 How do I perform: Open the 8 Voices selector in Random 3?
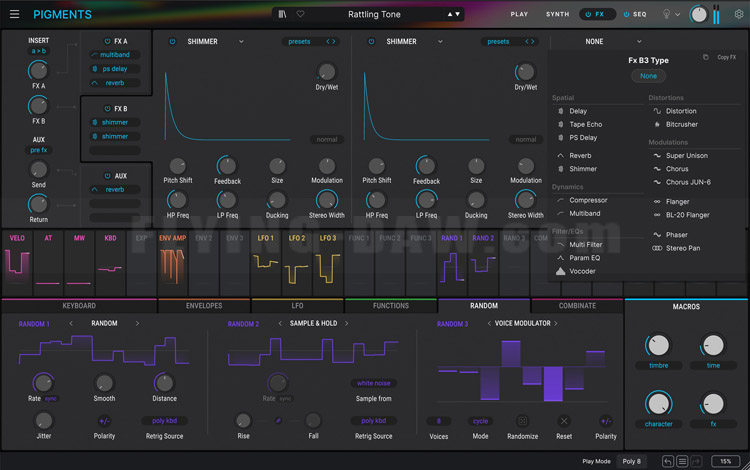tap(439, 421)
